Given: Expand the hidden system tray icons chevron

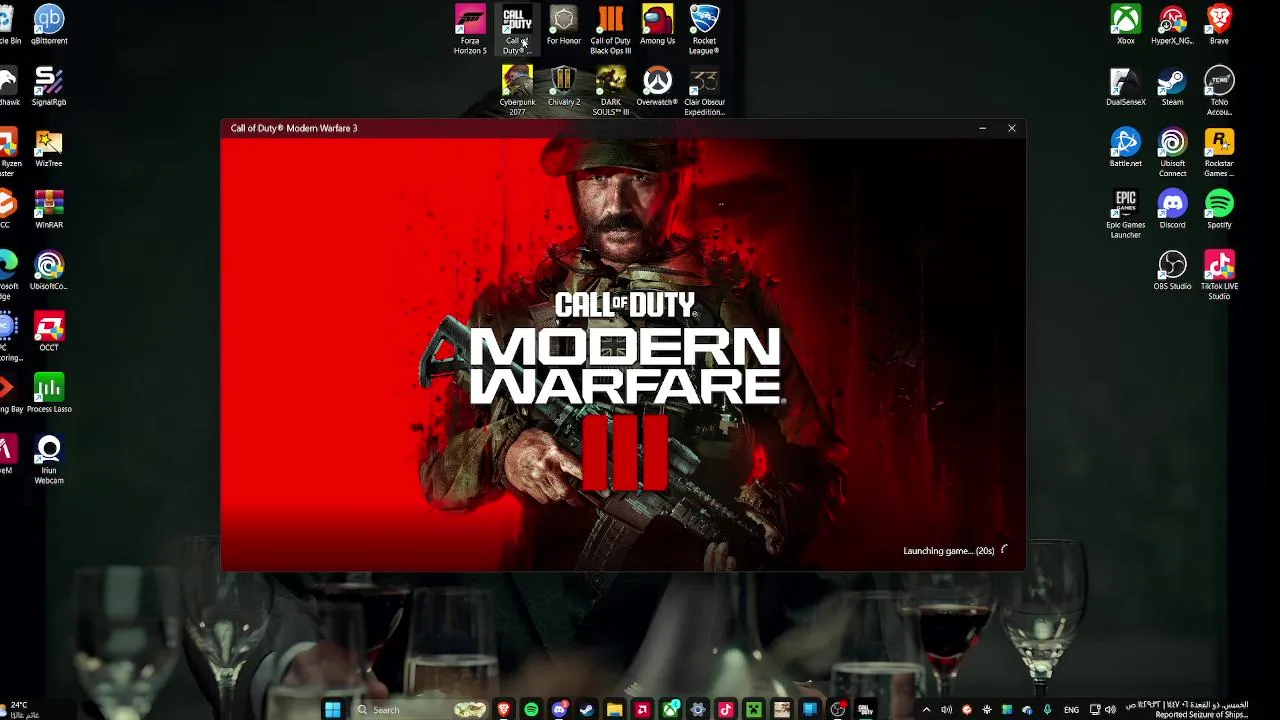Looking at the screenshot, I should tap(926, 709).
